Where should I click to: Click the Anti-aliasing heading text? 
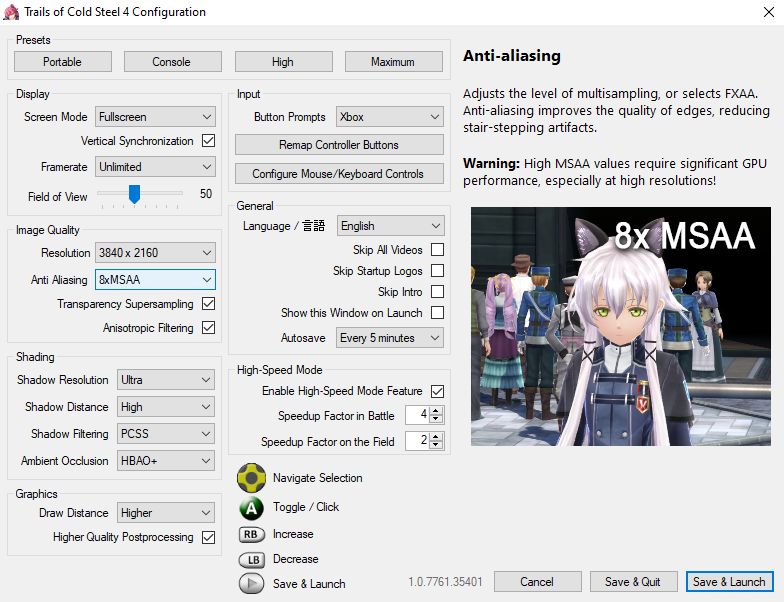click(x=512, y=56)
